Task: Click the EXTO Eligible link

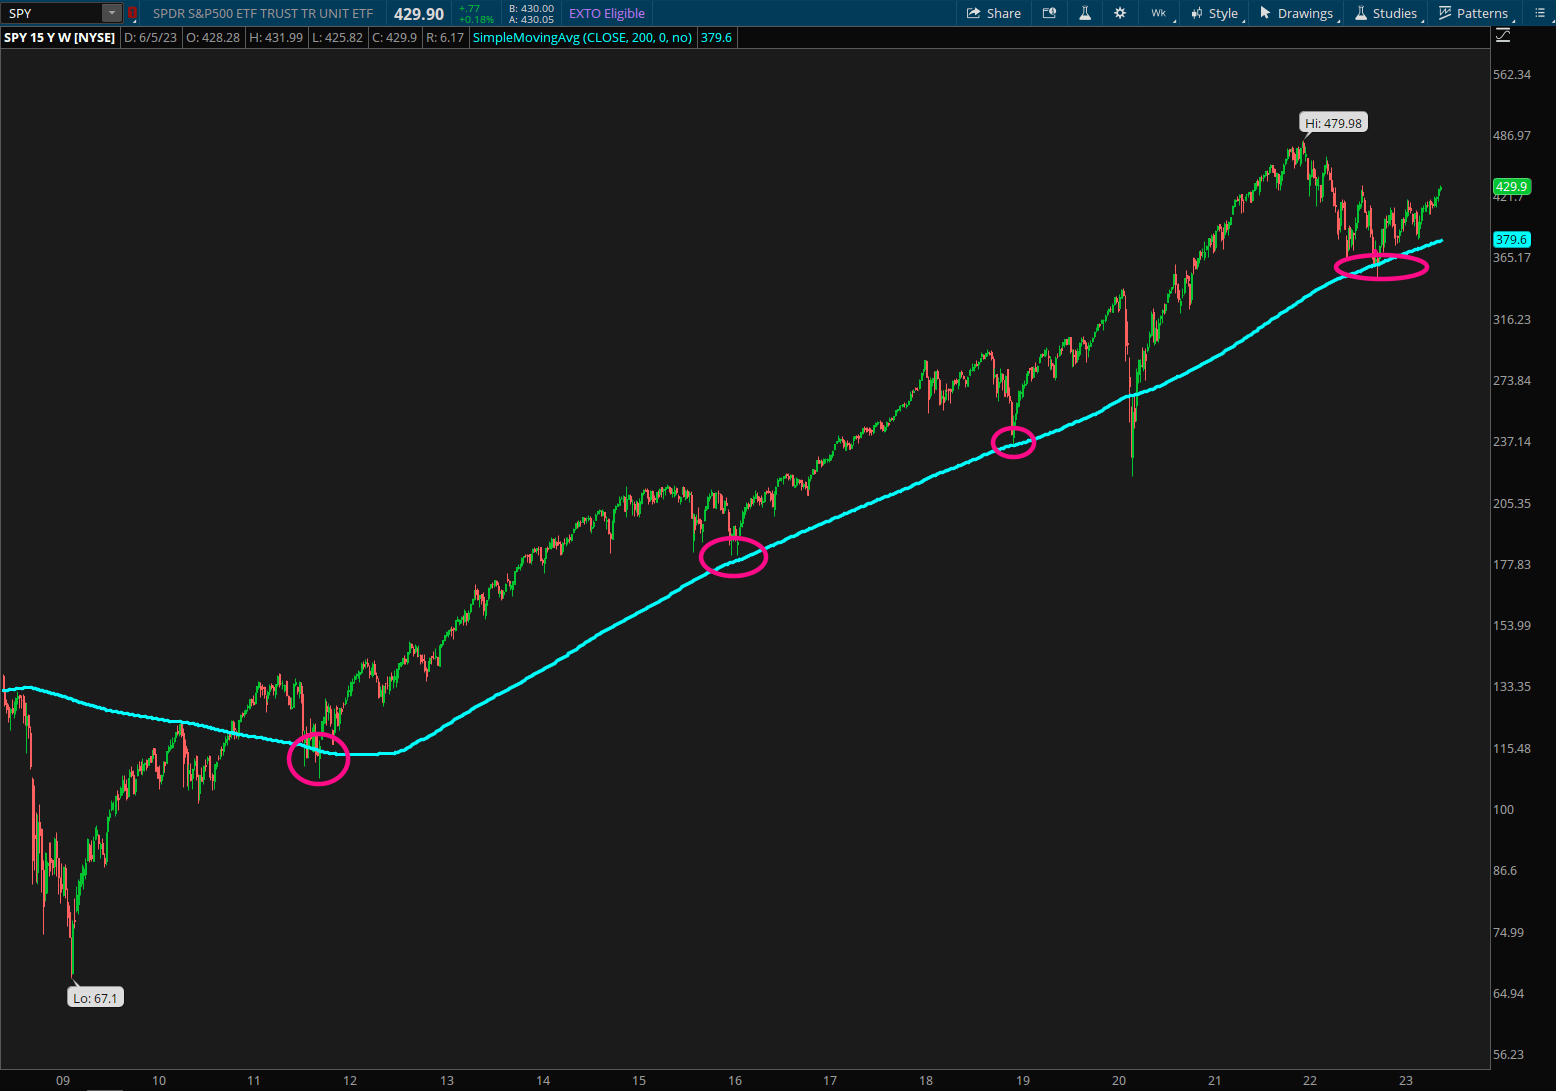Action: pyautogui.click(x=606, y=13)
